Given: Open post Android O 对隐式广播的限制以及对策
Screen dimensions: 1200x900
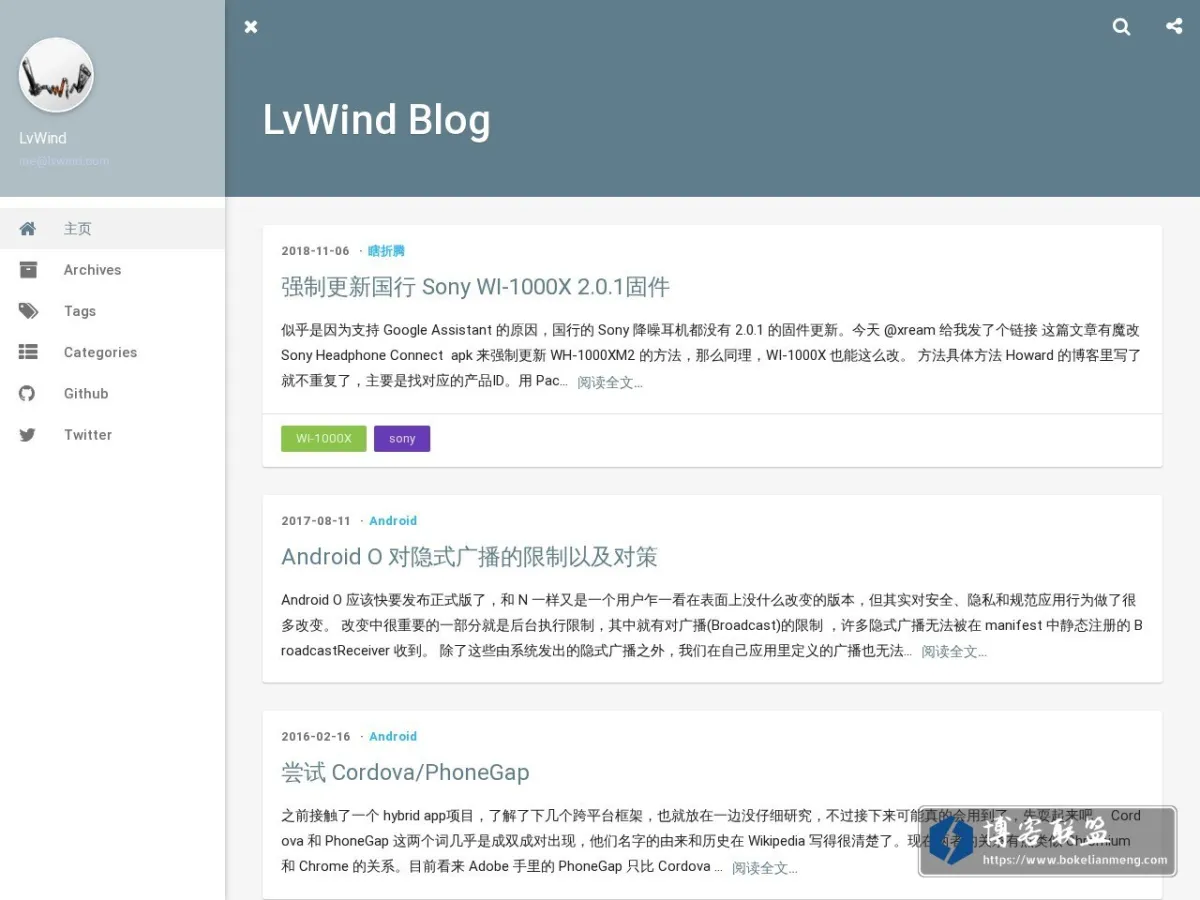Looking at the screenshot, I should (469, 557).
